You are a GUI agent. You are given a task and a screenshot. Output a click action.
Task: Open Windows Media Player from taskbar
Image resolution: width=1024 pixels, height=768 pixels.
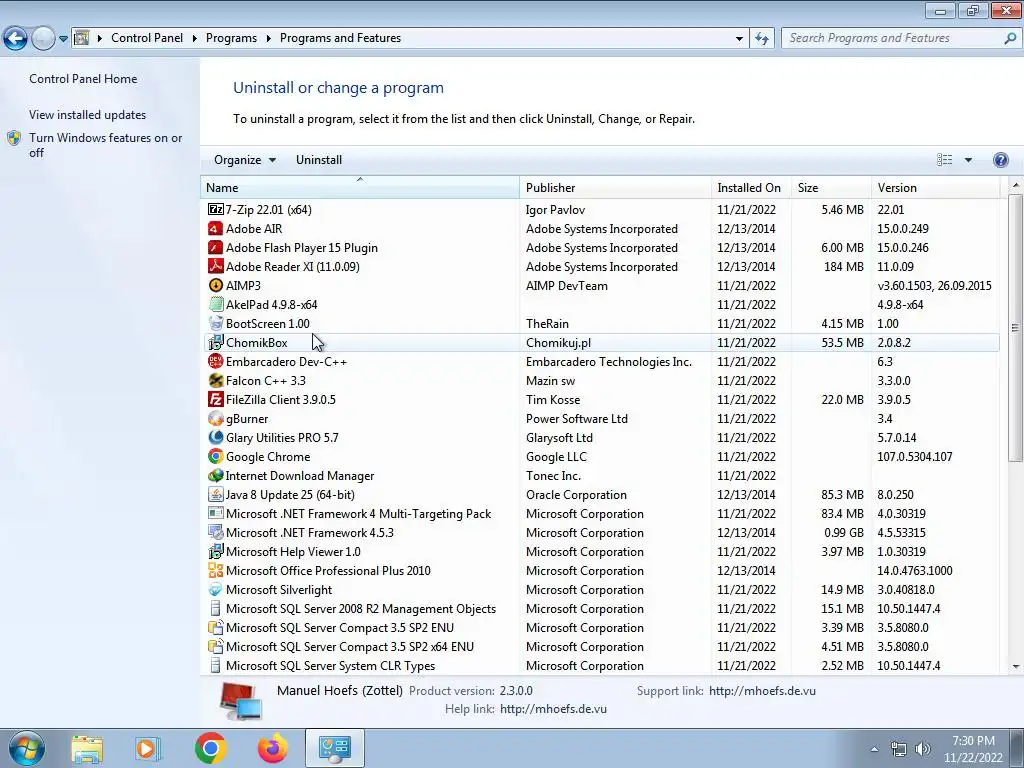click(148, 748)
